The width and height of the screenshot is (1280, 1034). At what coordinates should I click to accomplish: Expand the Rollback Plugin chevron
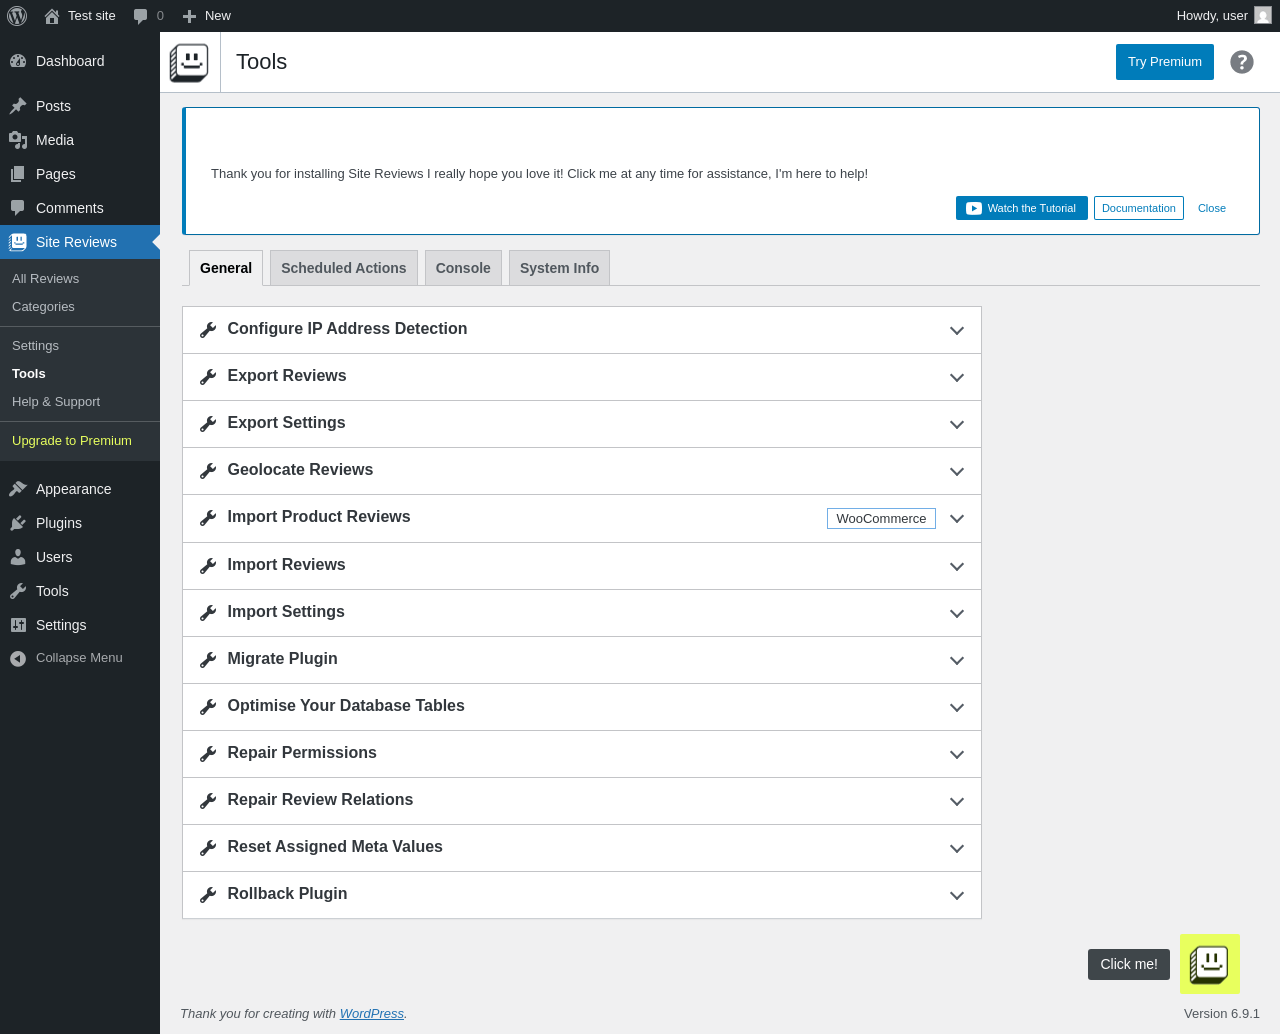(957, 895)
